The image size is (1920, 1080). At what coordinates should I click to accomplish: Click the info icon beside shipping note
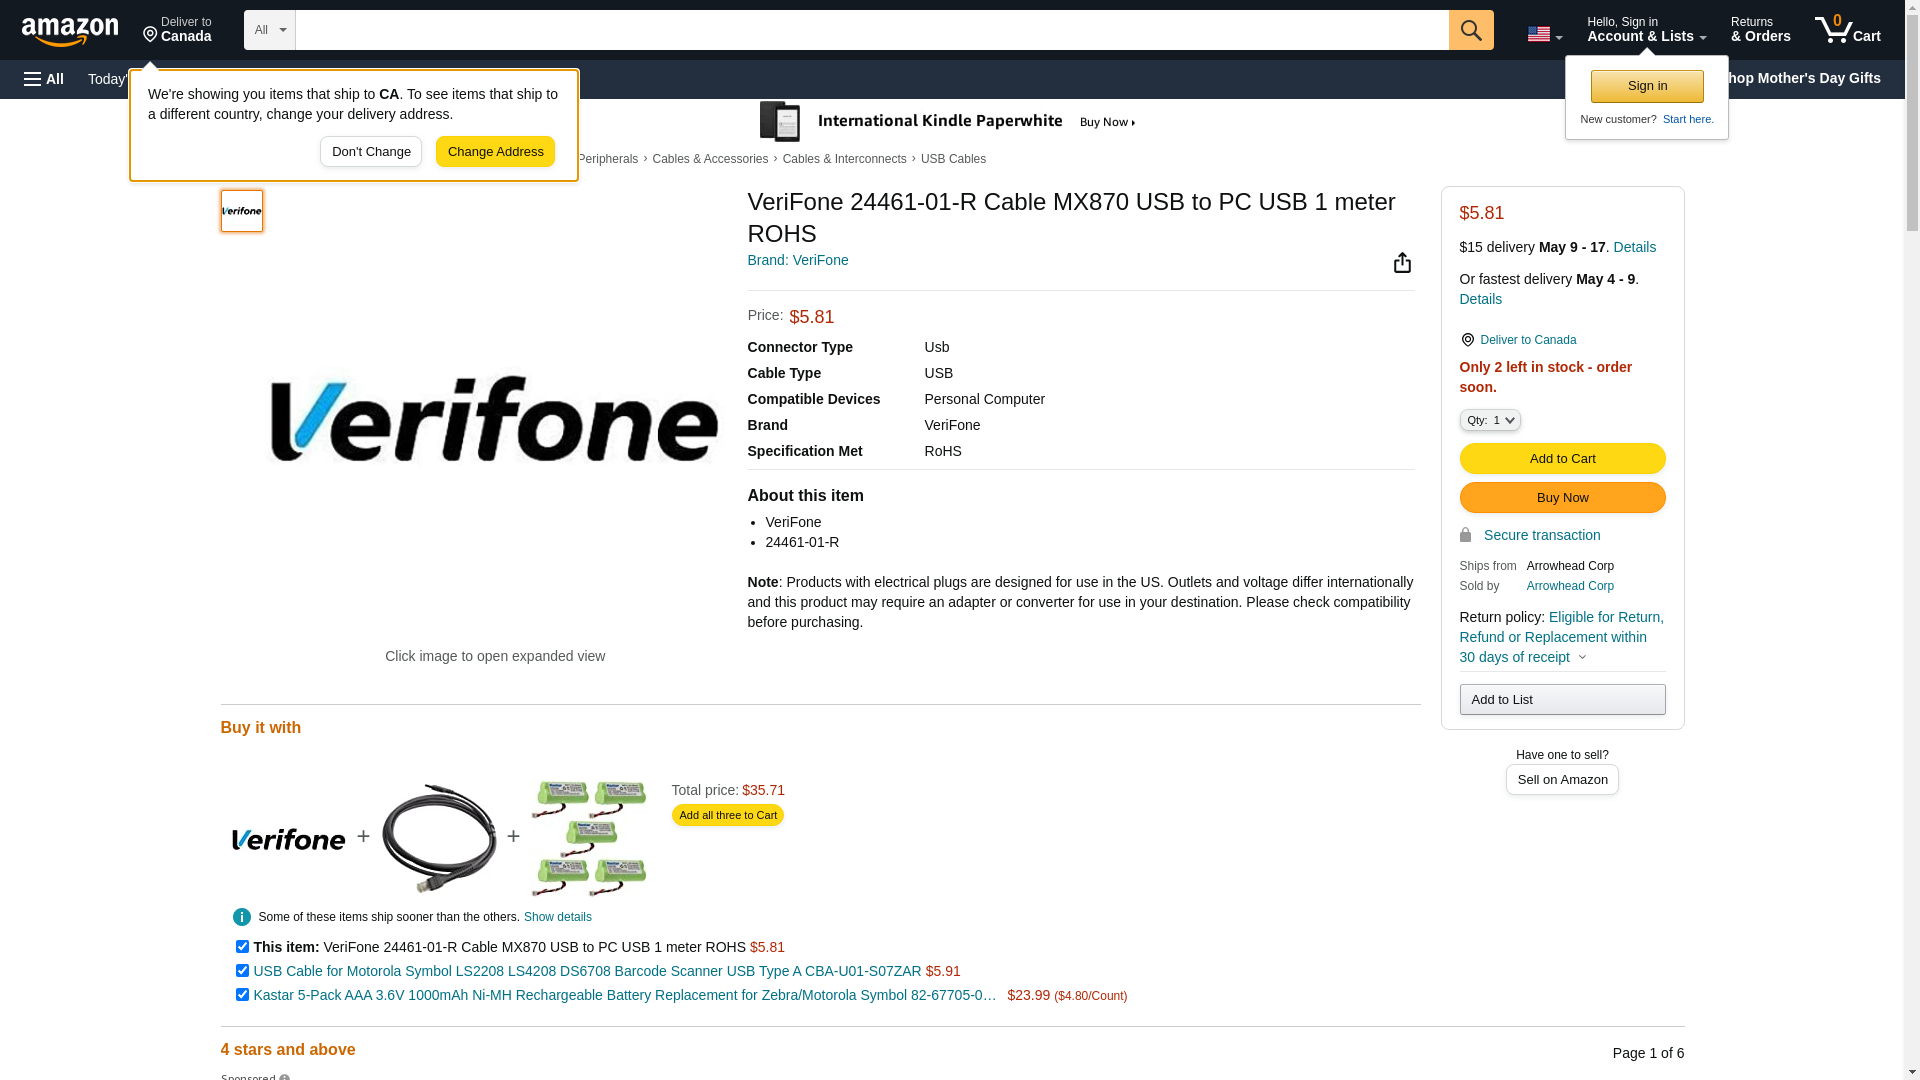click(x=242, y=917)
